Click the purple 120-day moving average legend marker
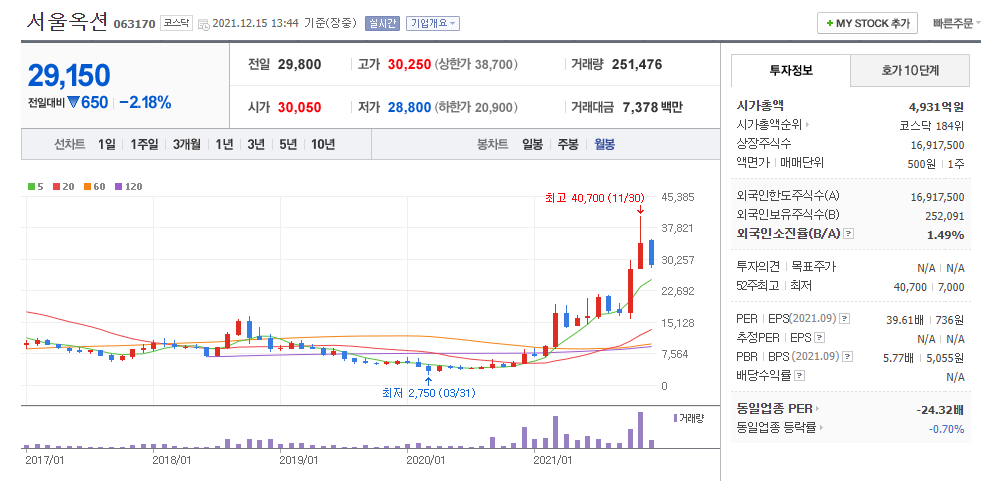The height and width of the screenshot is (481, 995). click(x=118, y=187)
